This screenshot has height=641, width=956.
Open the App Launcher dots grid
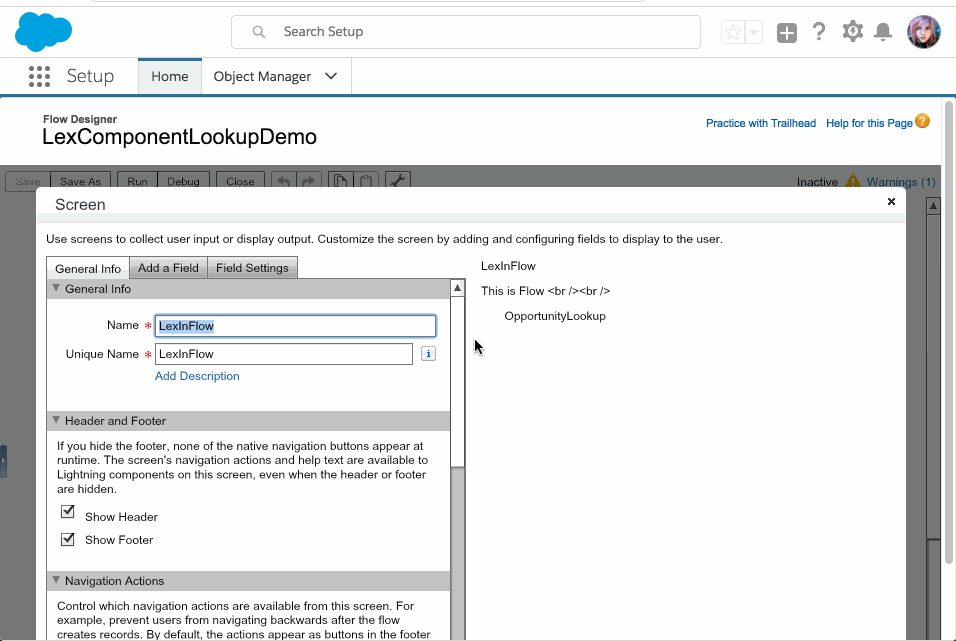coord(40,76)
